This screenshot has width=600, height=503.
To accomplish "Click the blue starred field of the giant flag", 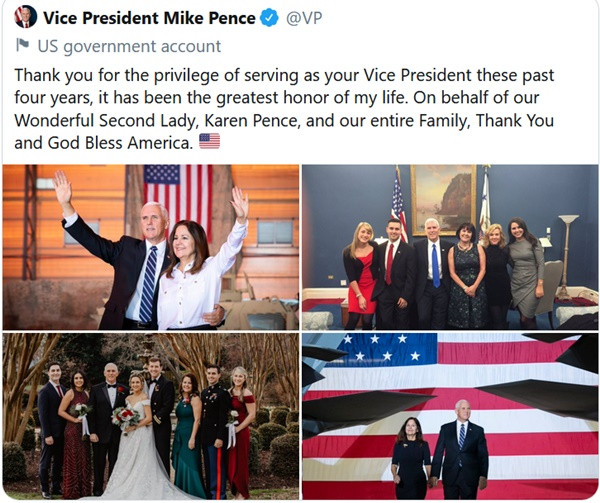I will click(378, 349).
